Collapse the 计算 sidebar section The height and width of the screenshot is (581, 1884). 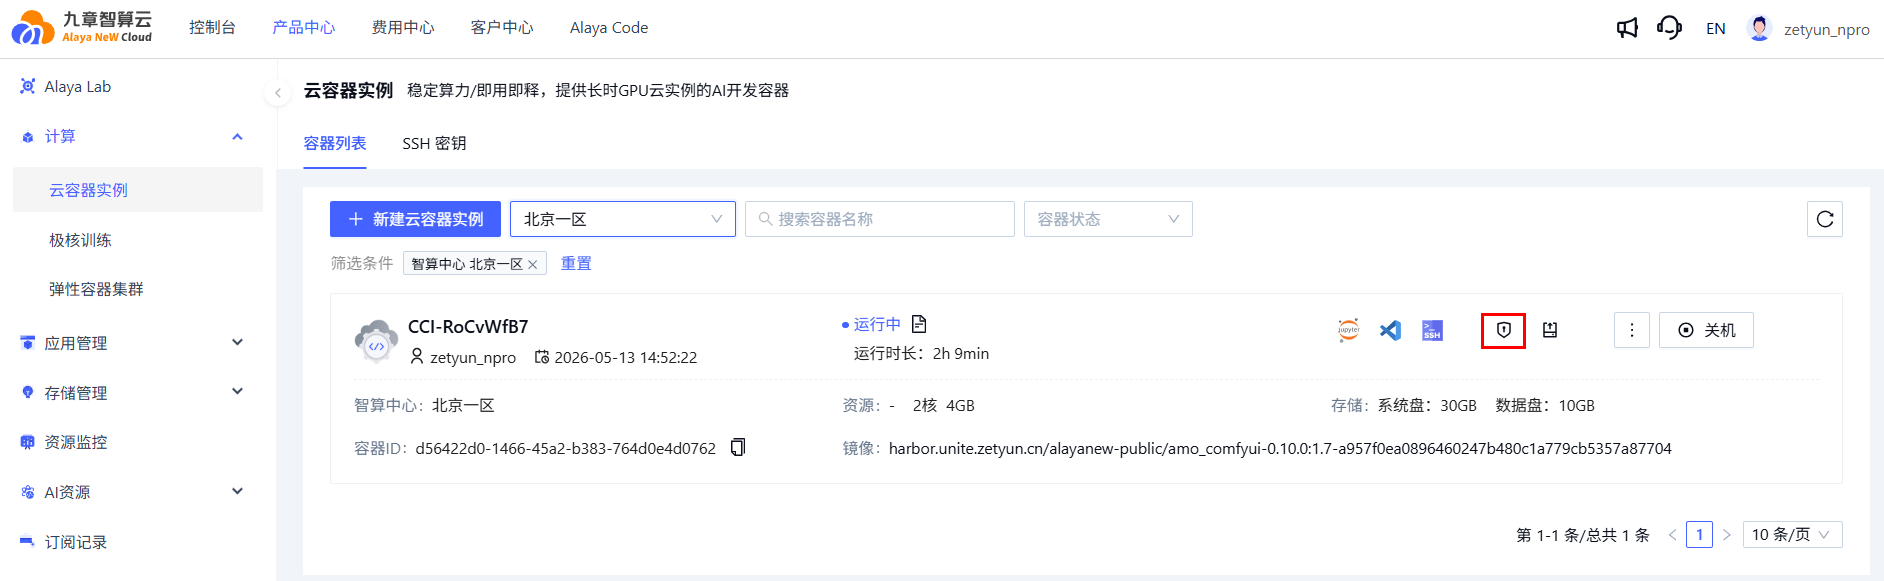[237, 137]
